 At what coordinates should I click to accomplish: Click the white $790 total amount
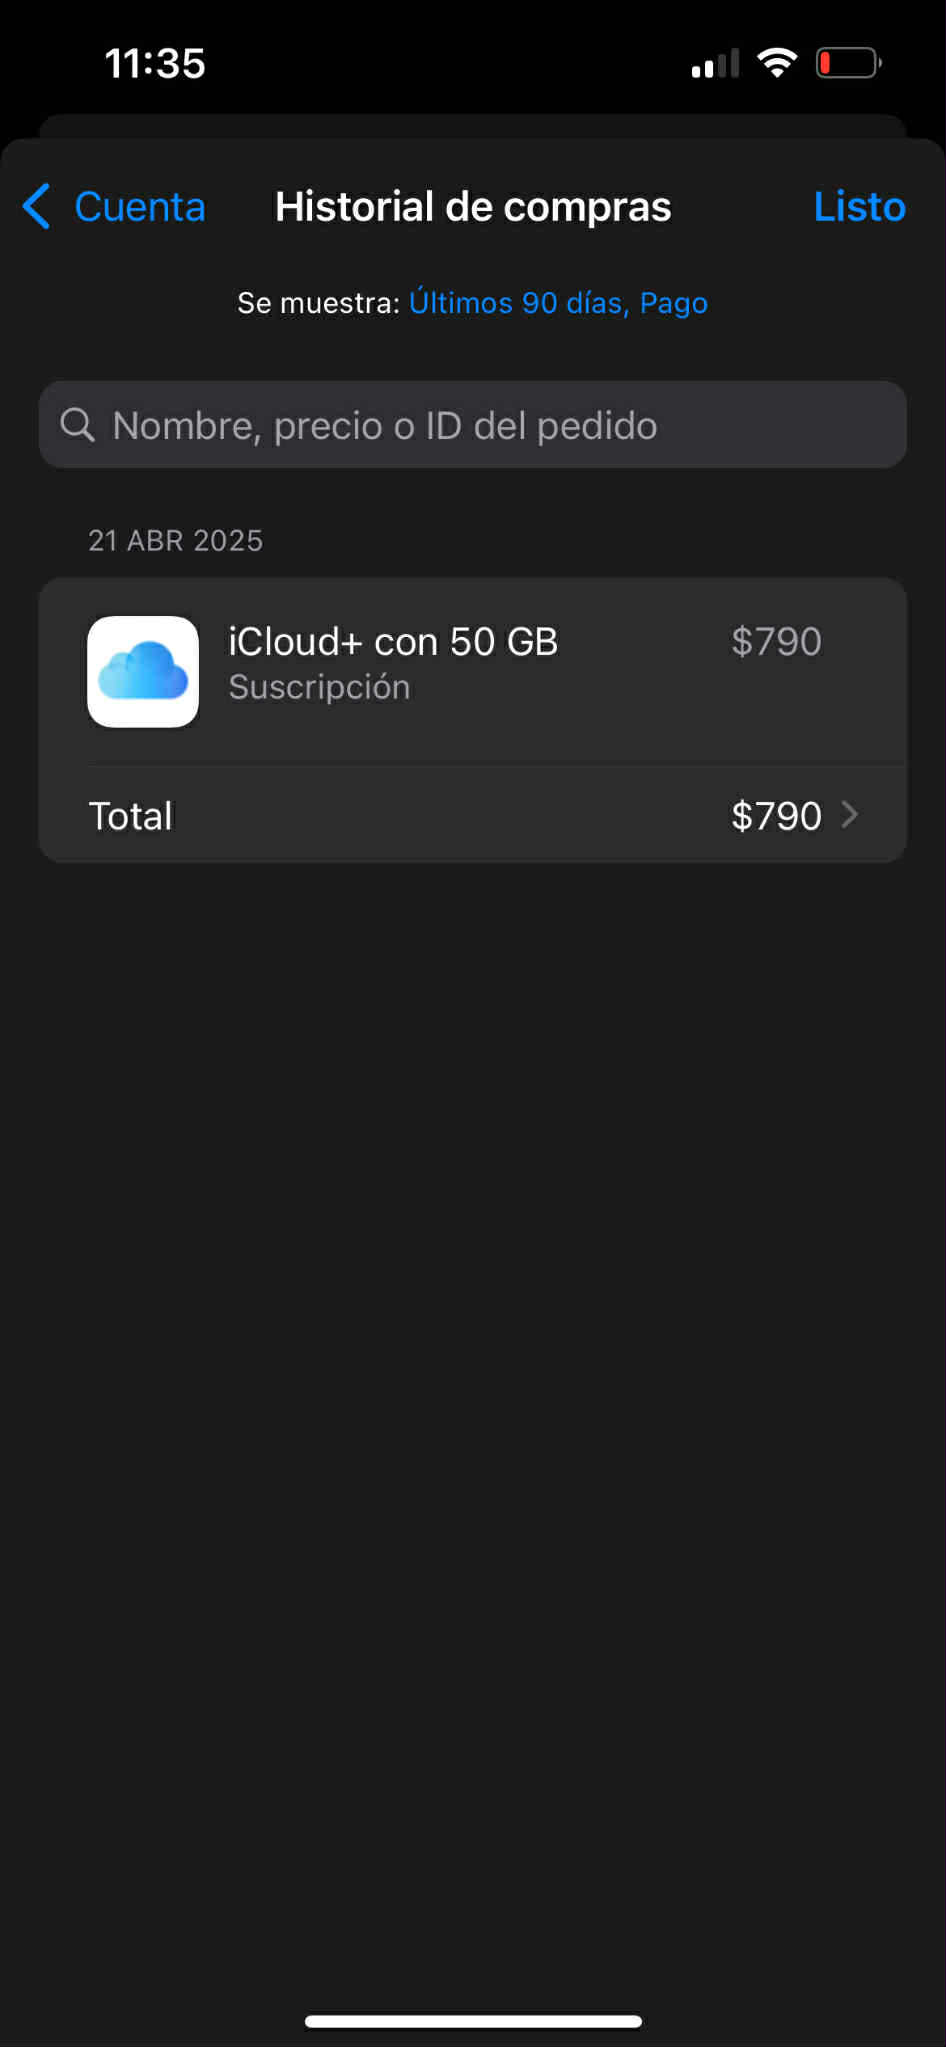[x=776, y=816]
